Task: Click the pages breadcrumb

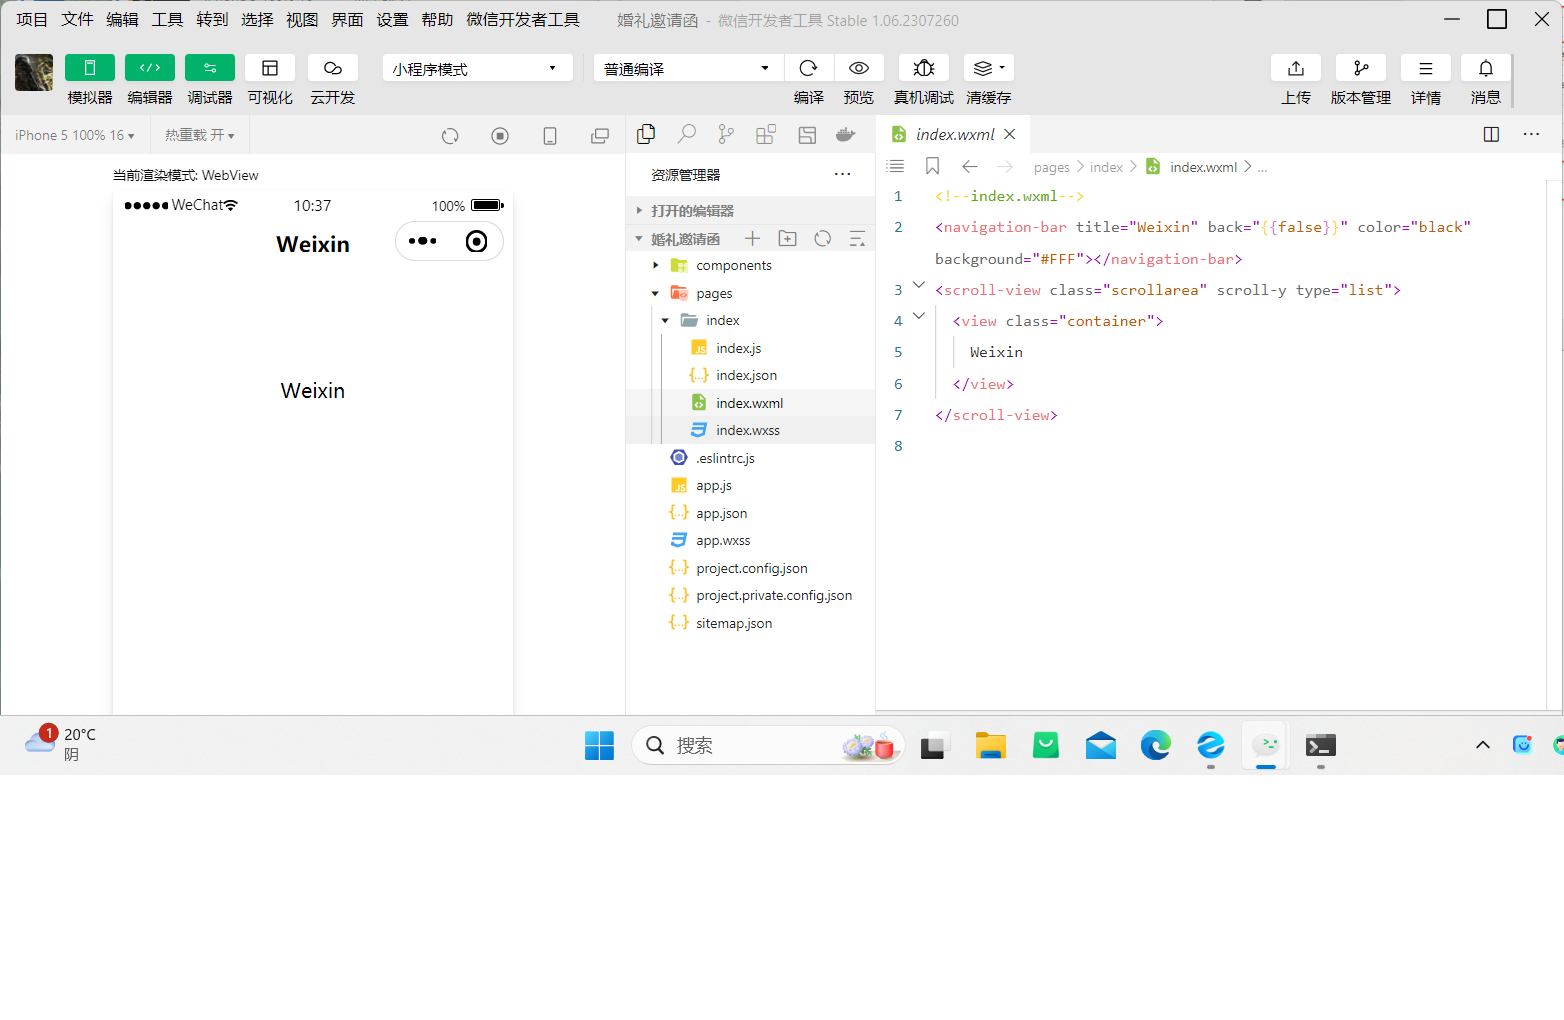Action: coord(1051,167)
